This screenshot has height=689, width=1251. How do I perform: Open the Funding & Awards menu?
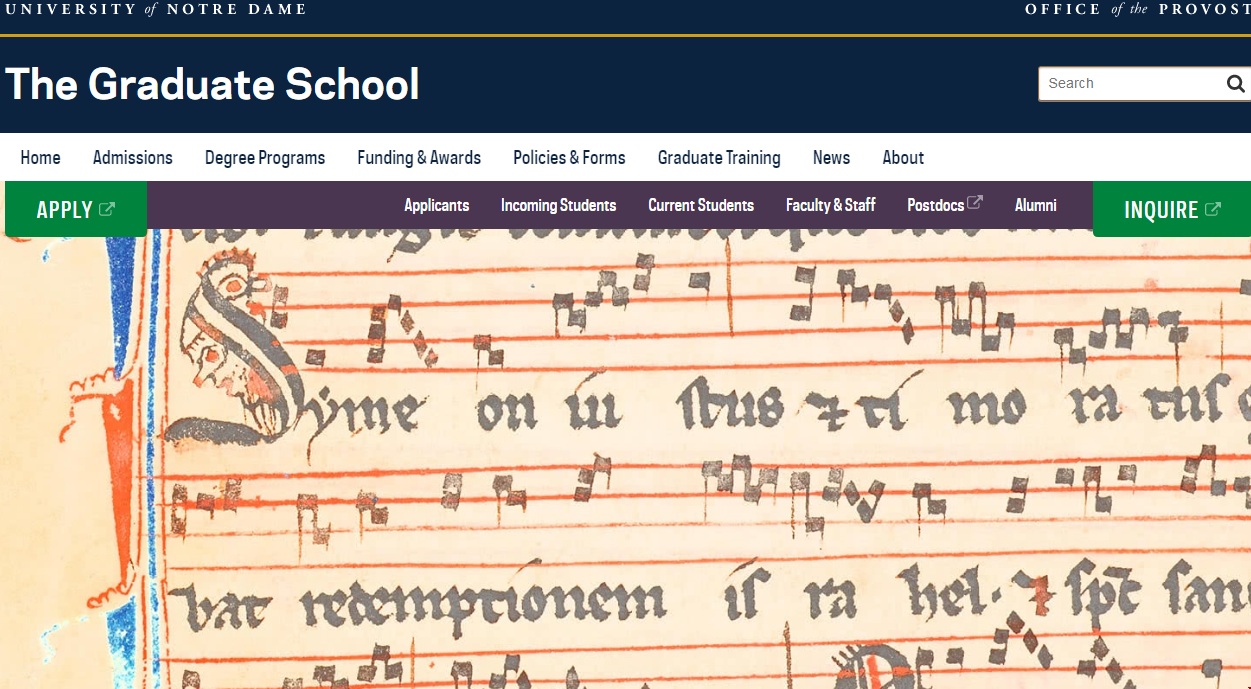(x=419, y=158)
